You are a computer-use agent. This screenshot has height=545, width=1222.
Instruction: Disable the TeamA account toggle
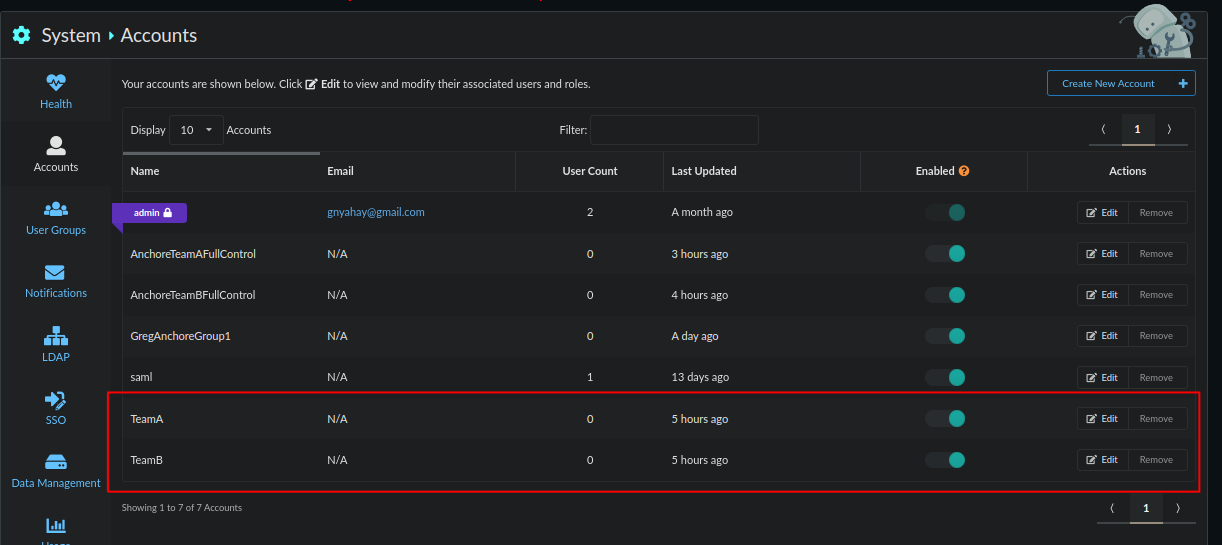[945, 419]
